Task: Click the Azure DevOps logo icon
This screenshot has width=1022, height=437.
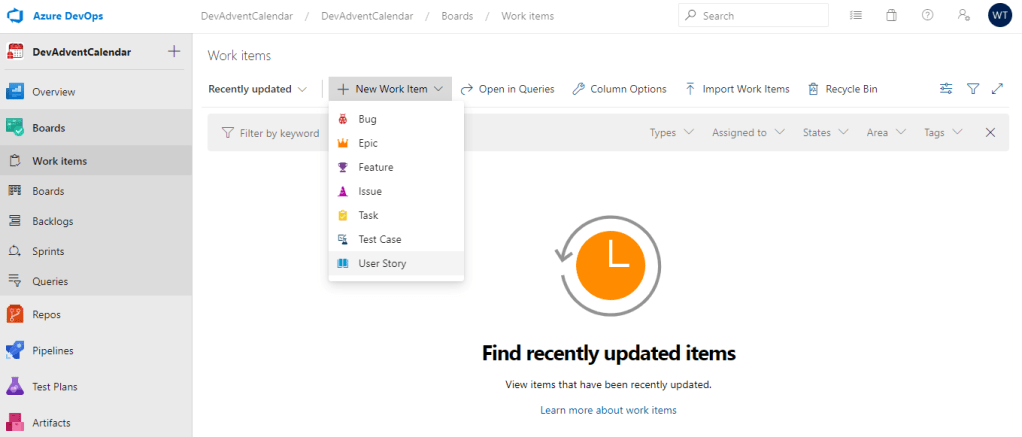Action: 16,16
